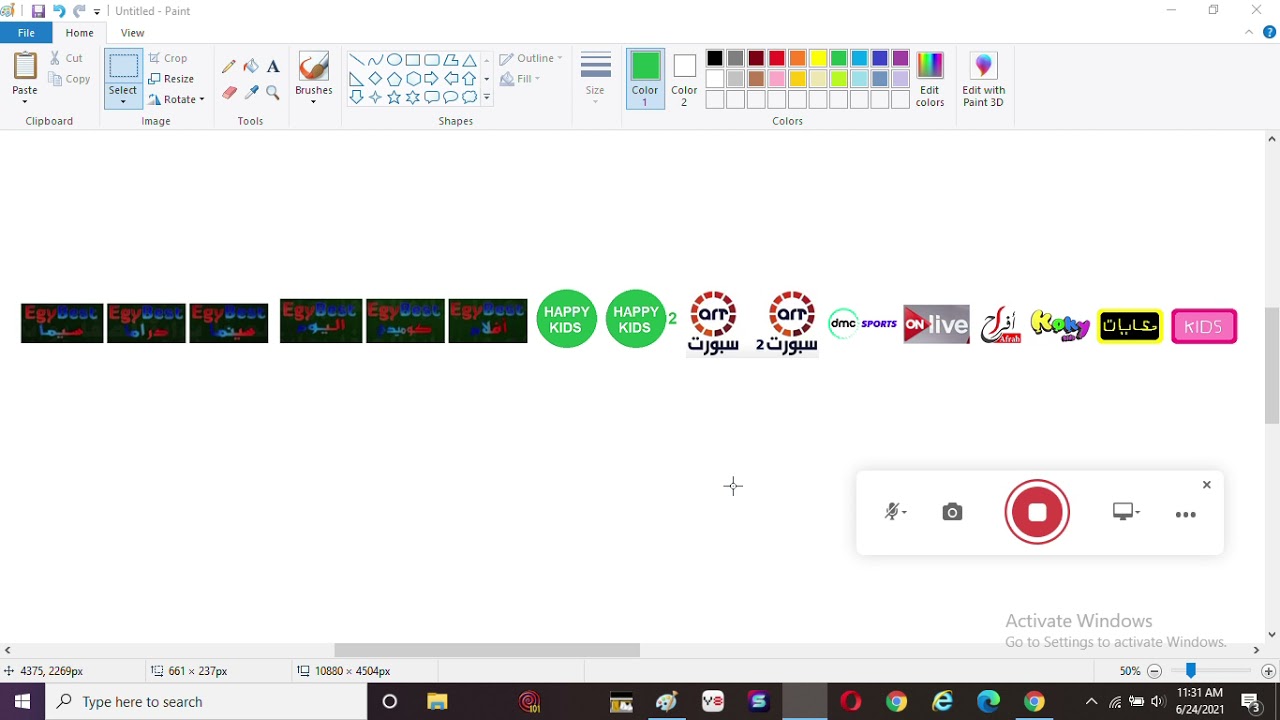Choose the Line shape

tap(357, 60)
